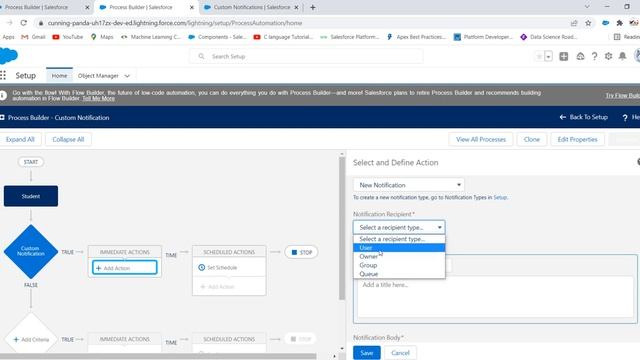The width and height of the screenshot is (640, 360).
Task: Click Back To Setup
Action: [584, 117]
